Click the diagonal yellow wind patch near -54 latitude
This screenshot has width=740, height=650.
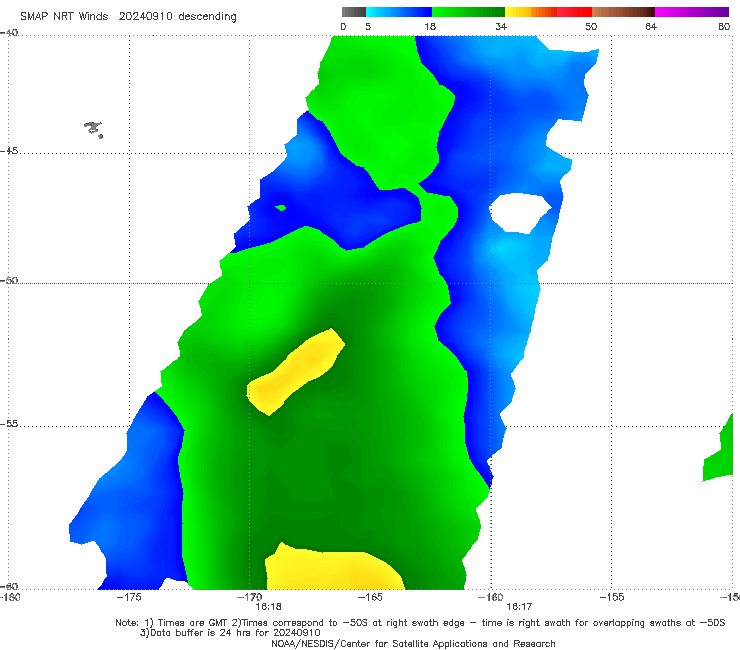[296, 371]
